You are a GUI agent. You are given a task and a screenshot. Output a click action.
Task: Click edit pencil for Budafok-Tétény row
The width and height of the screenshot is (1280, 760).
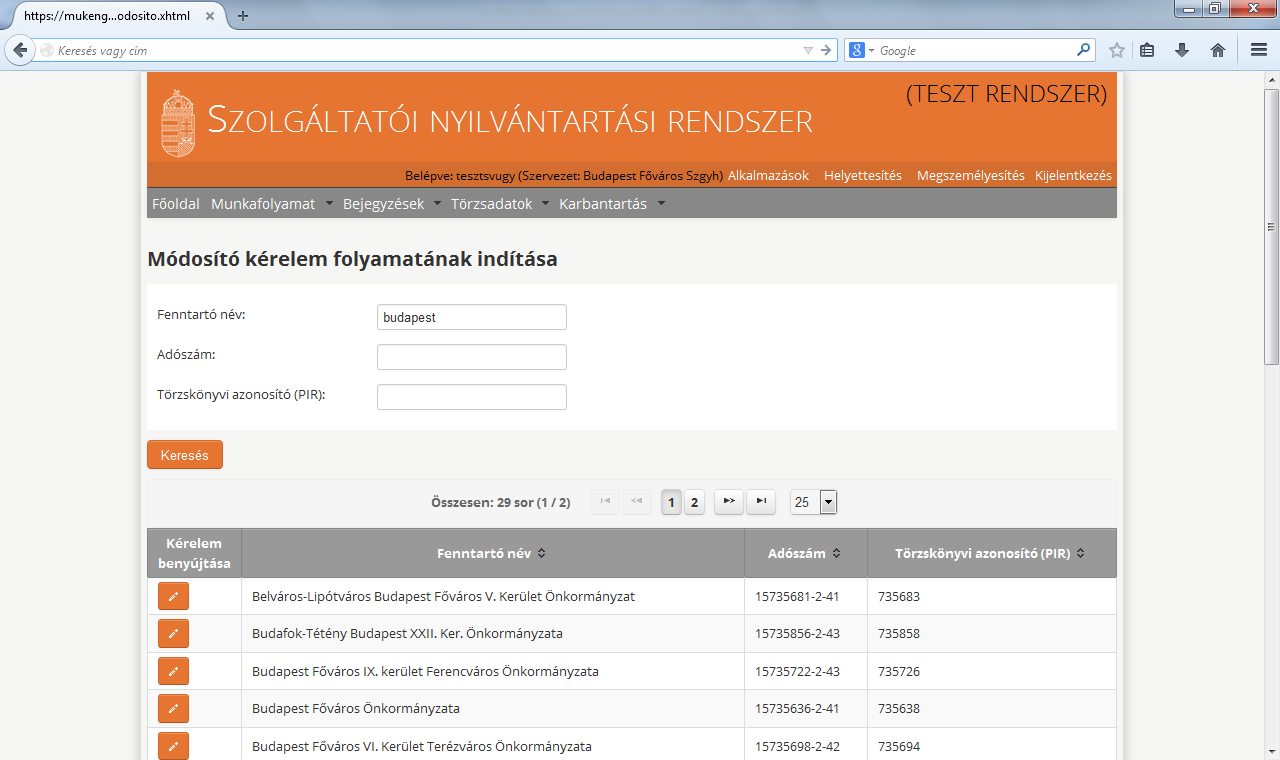pos(173,633)
